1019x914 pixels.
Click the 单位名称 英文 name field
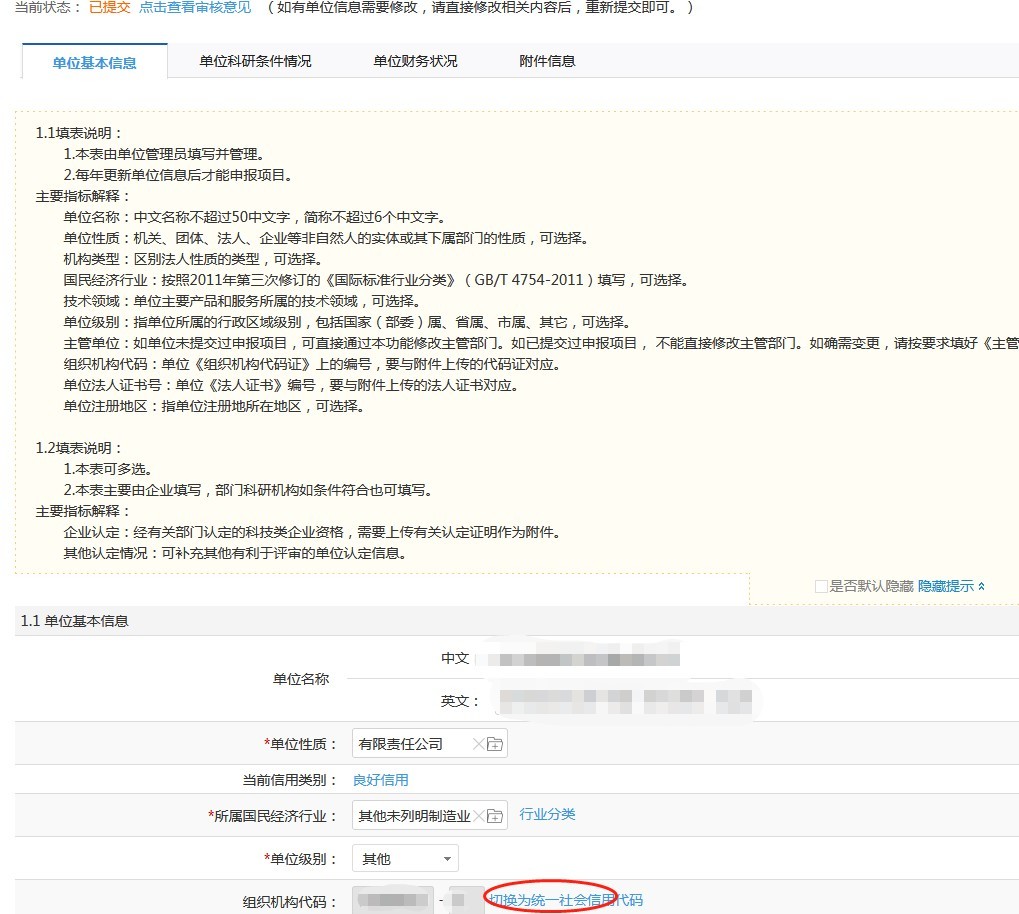pyautogui.click(x=625, y=701)
